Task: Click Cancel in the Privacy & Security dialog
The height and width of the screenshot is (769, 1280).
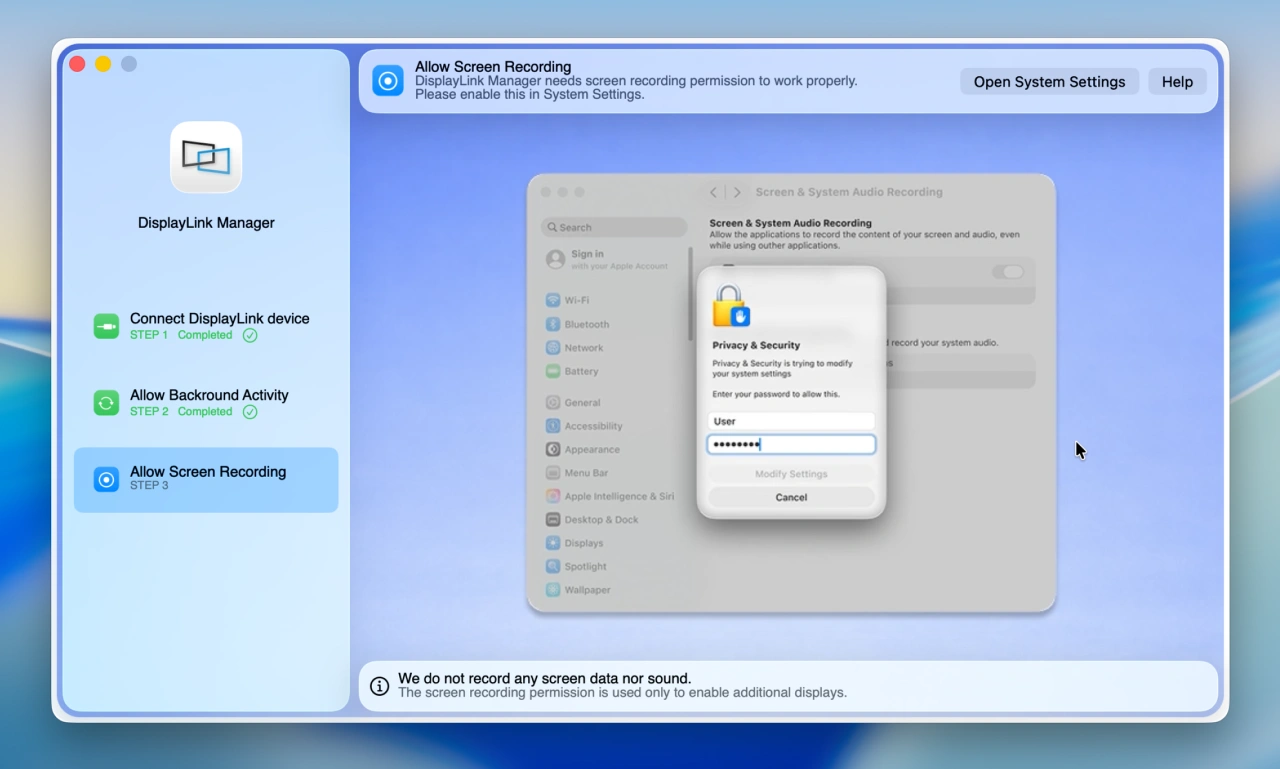Action: pyautogui.click(x=791, y=497)
